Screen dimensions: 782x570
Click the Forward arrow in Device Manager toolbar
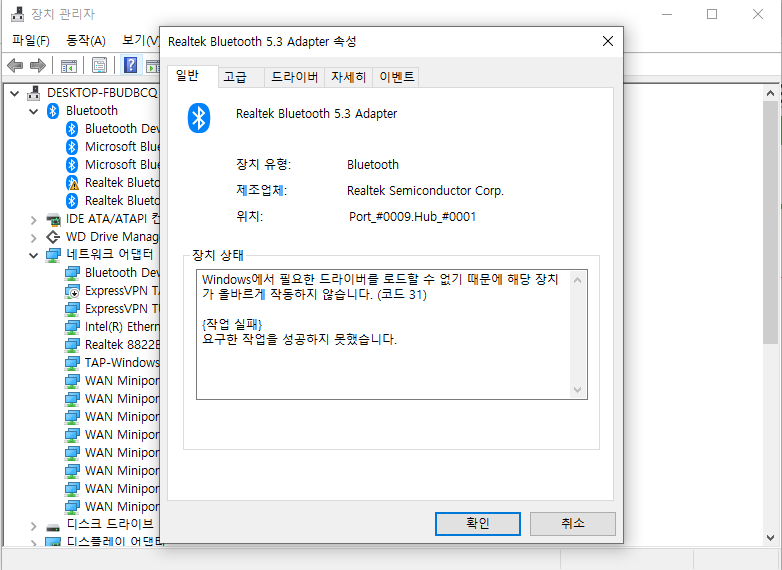tap(38, 65)
